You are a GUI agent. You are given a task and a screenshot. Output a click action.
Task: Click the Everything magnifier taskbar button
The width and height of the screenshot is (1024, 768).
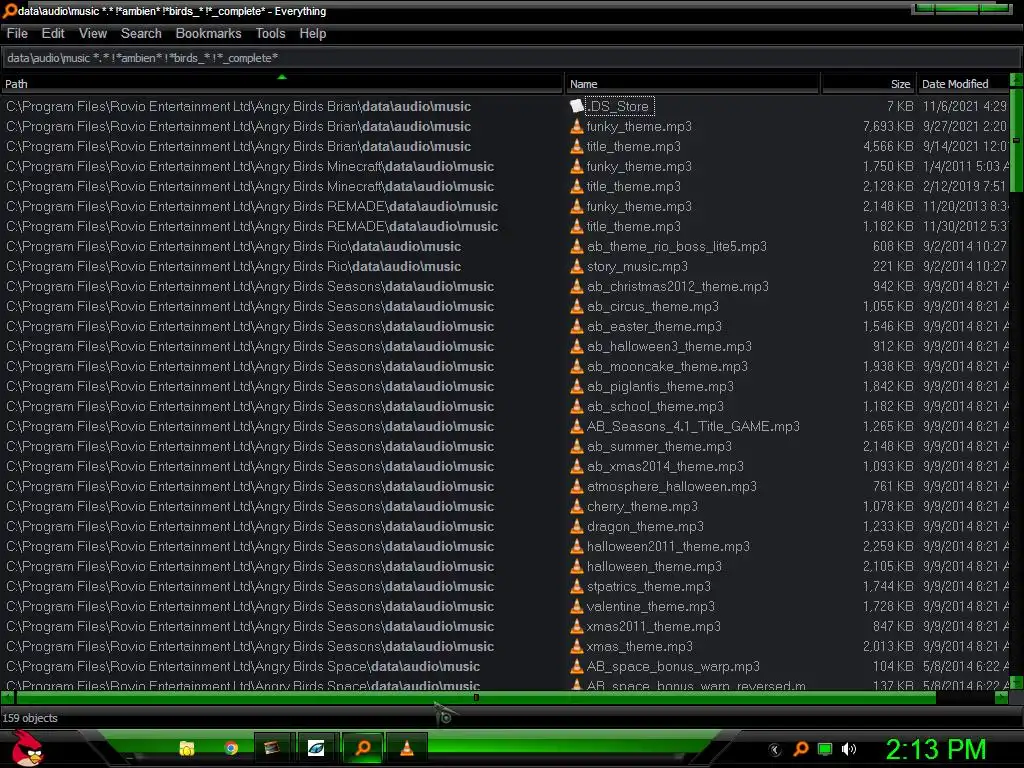pos(362,748)
